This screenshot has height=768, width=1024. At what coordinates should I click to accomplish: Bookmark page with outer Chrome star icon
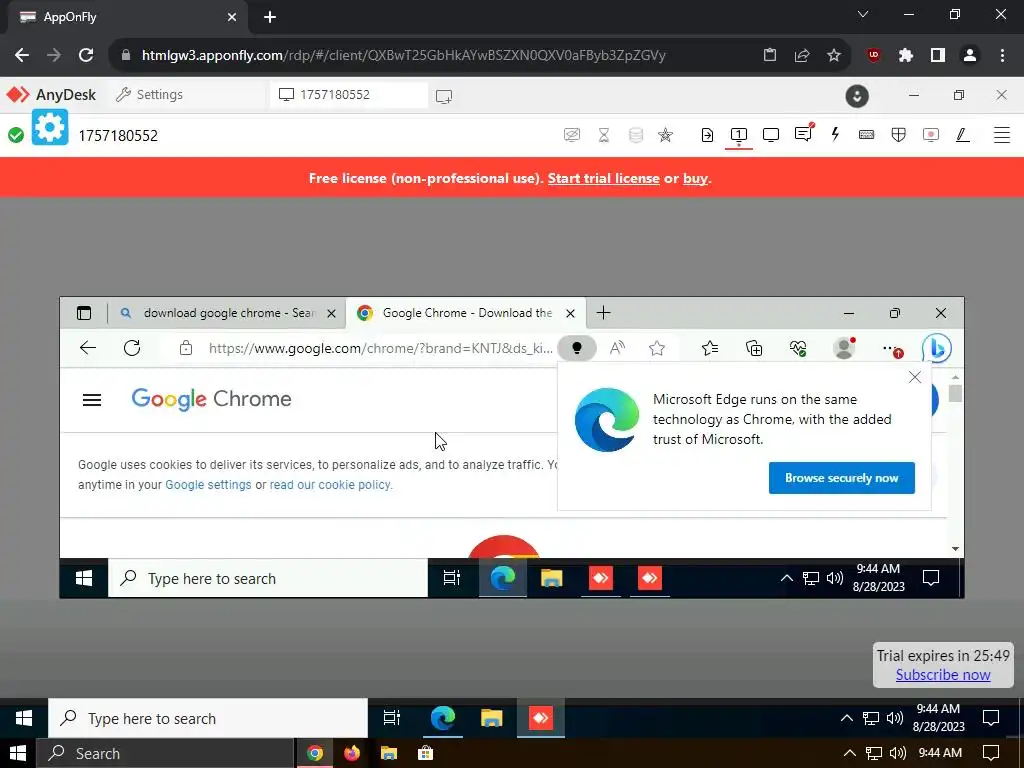(x=834, y=55)
